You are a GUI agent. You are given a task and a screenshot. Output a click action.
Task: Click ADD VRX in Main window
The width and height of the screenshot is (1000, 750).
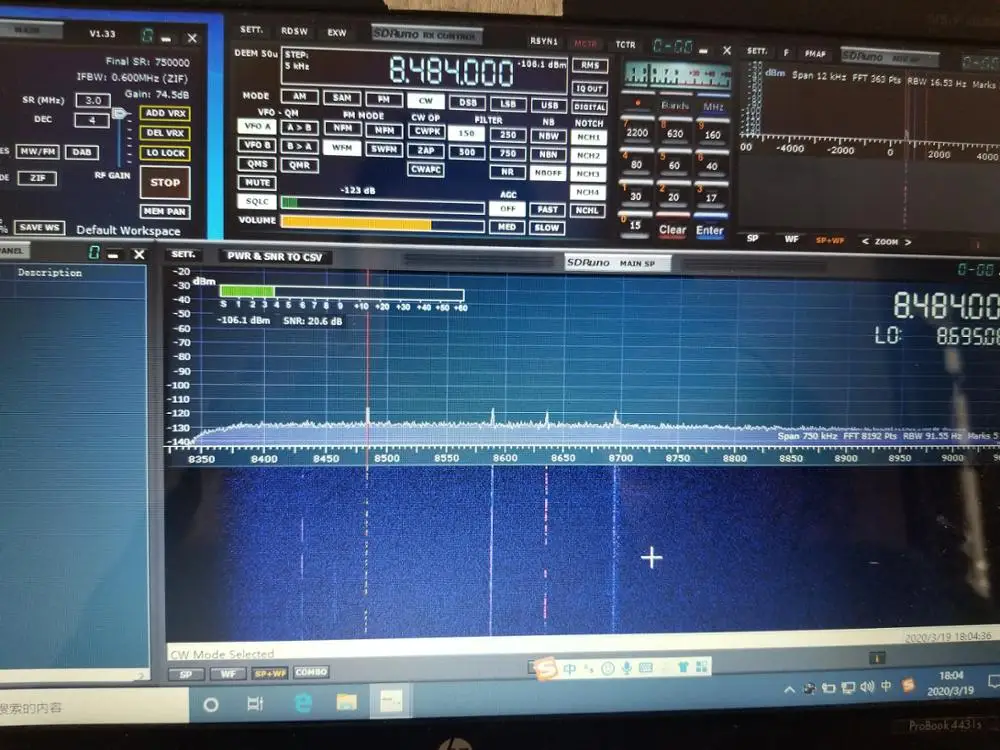tap(165, 113)
